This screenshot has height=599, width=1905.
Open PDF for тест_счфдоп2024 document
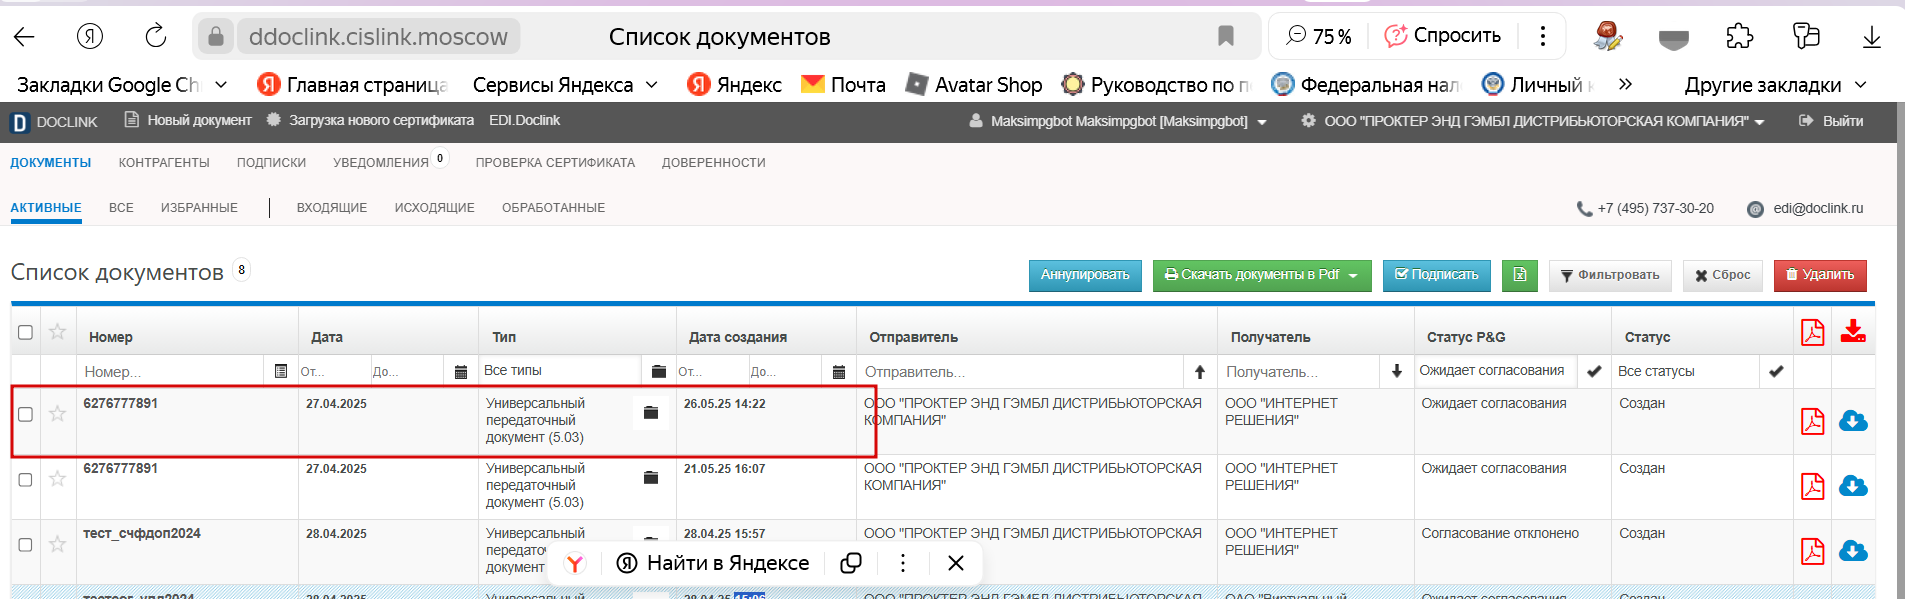pos(1813,551)
